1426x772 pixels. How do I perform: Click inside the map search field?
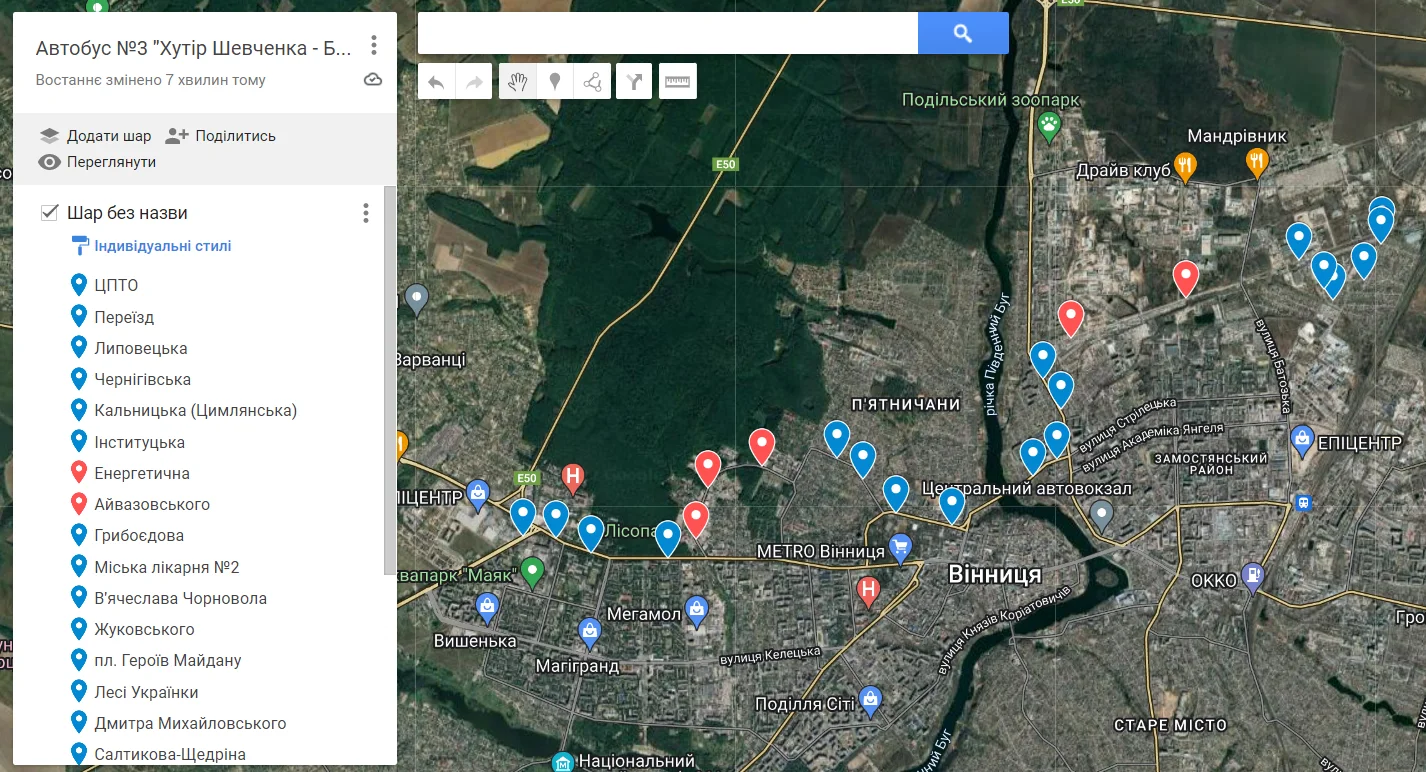[x=667, y=33]
